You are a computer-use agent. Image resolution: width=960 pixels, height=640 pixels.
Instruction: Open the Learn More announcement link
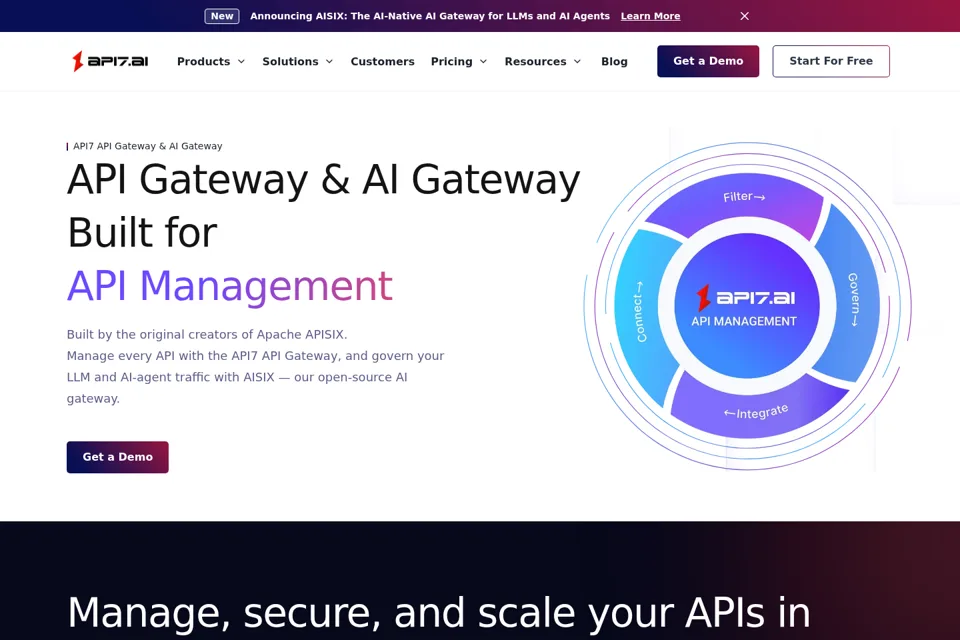(650, 16)
